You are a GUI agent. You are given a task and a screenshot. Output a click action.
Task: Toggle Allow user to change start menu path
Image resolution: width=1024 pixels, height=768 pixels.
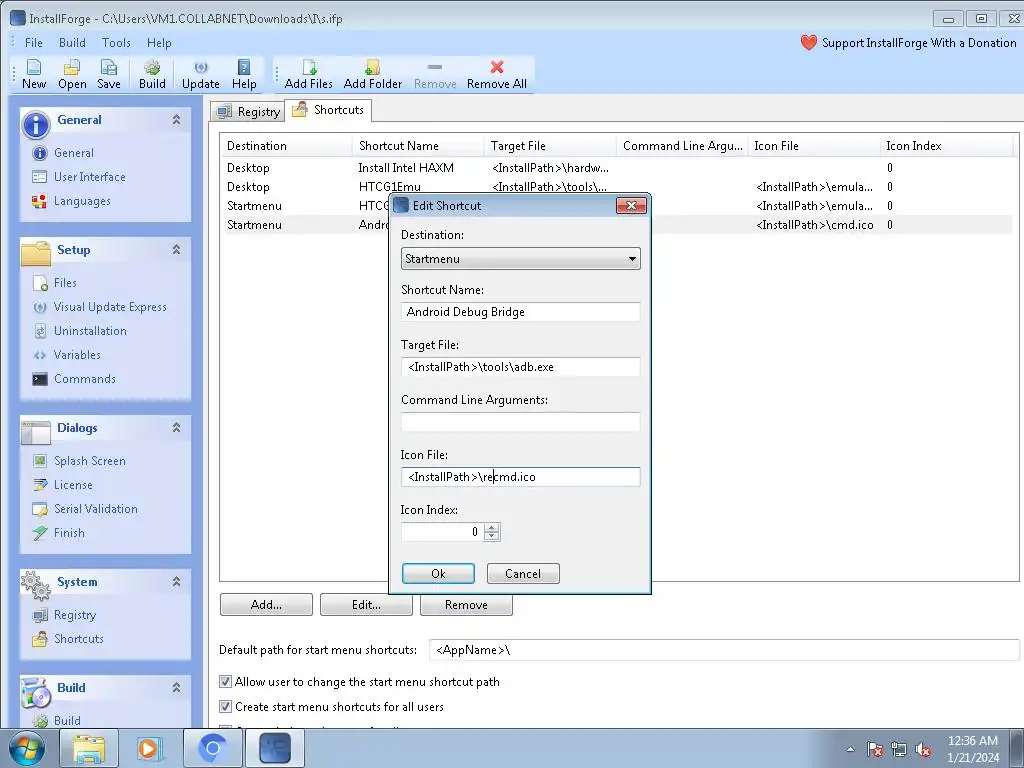225,682
